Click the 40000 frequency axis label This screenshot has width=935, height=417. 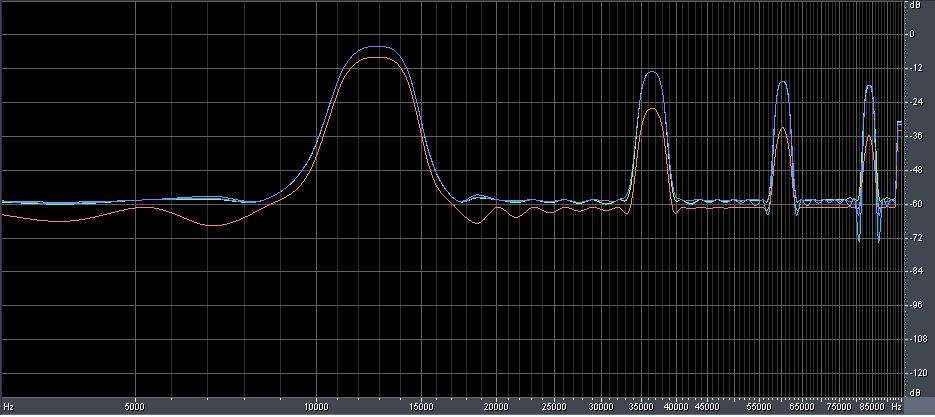677,406
